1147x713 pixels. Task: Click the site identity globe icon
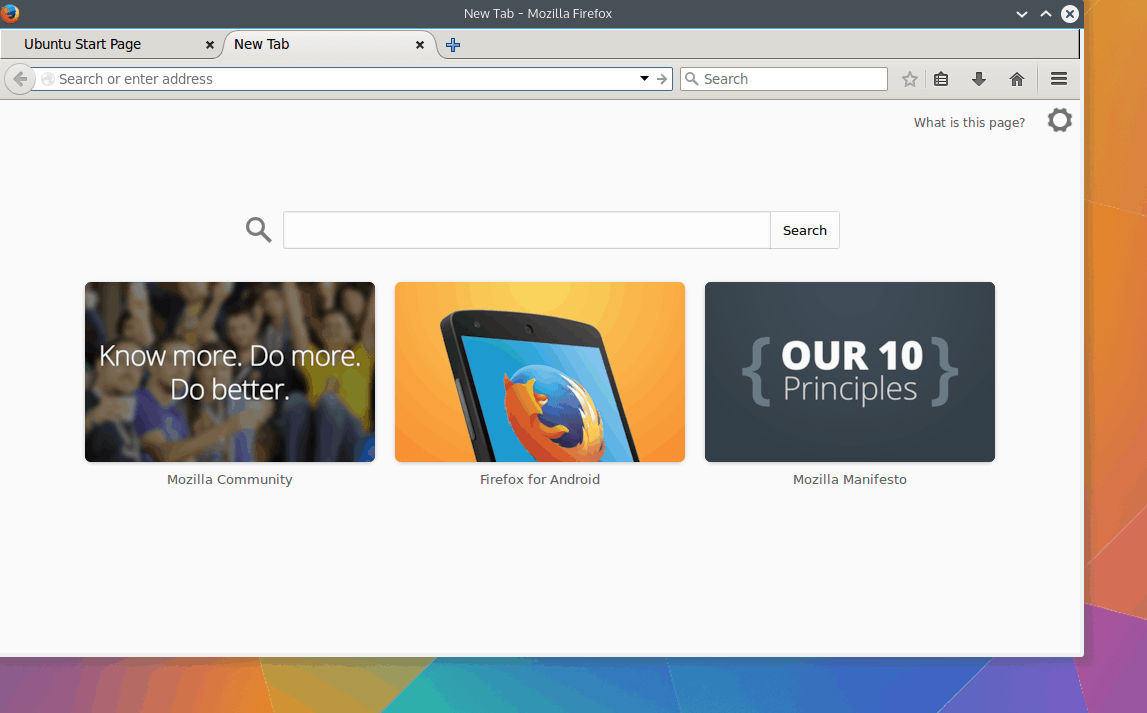pos(48,79)
